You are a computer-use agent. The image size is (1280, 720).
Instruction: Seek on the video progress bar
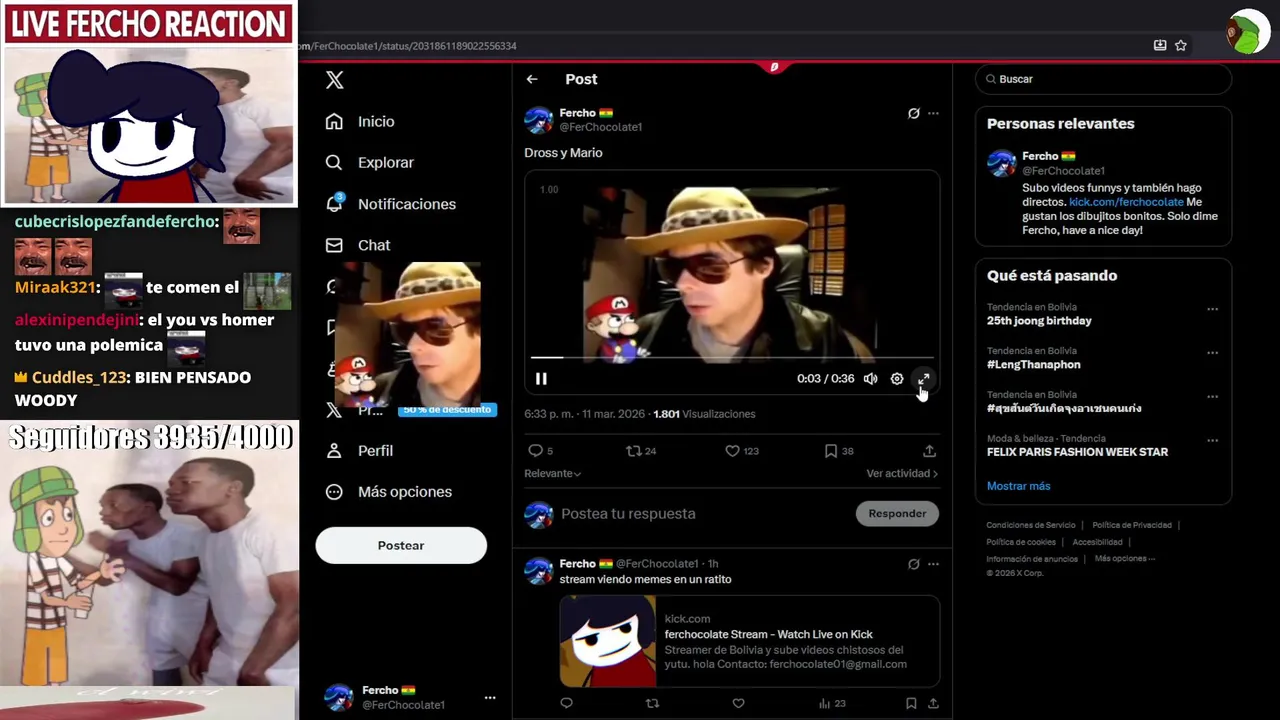tap(732, 357)
